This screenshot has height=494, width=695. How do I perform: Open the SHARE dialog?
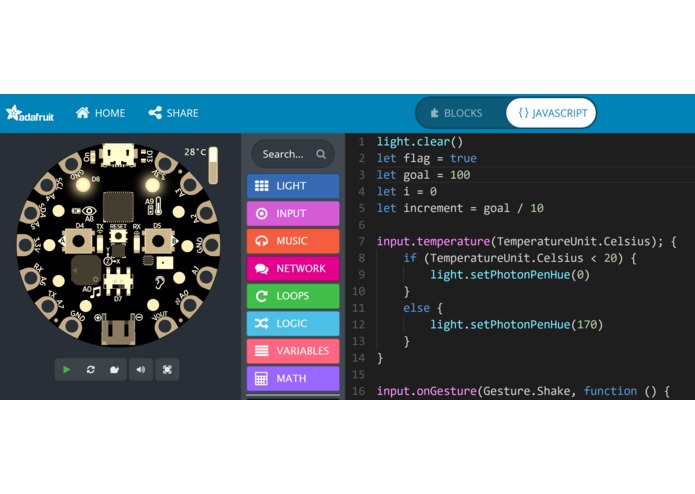[x=173, y=113]
